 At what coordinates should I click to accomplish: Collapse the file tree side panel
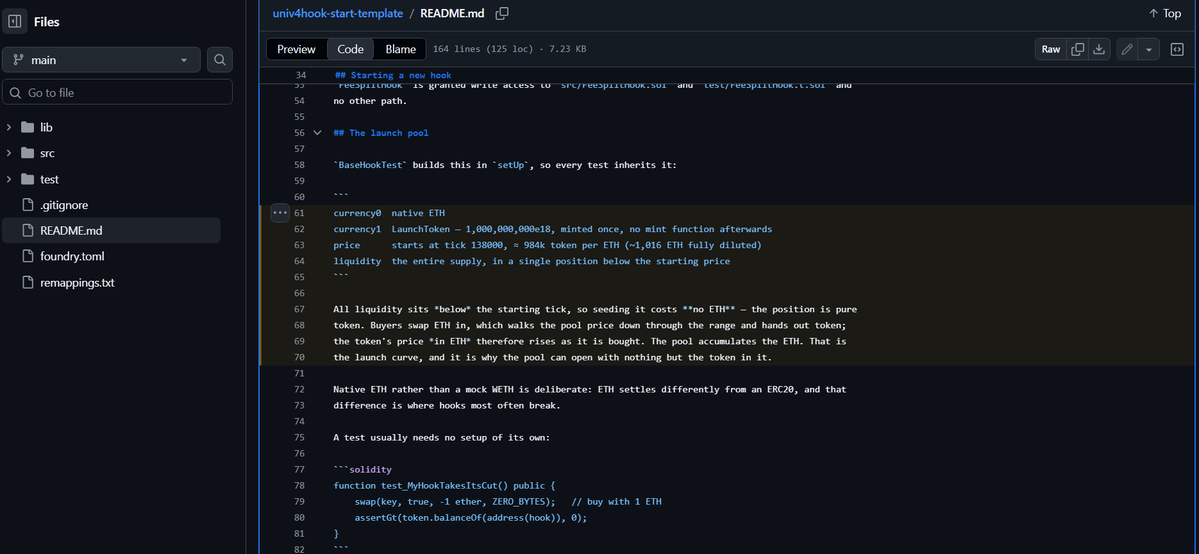(x=15, y=21)
